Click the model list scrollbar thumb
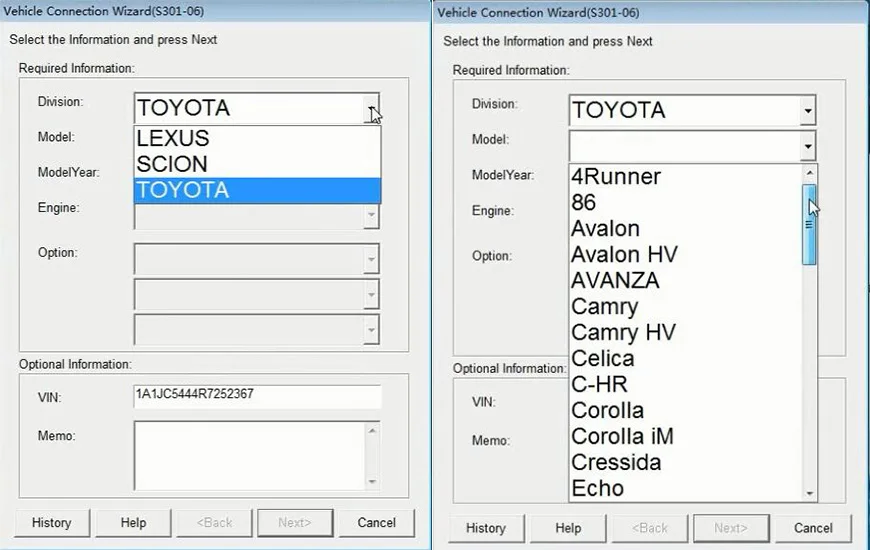Image resolution: width=870 pixels, height=550 pixels. [810, 225]
